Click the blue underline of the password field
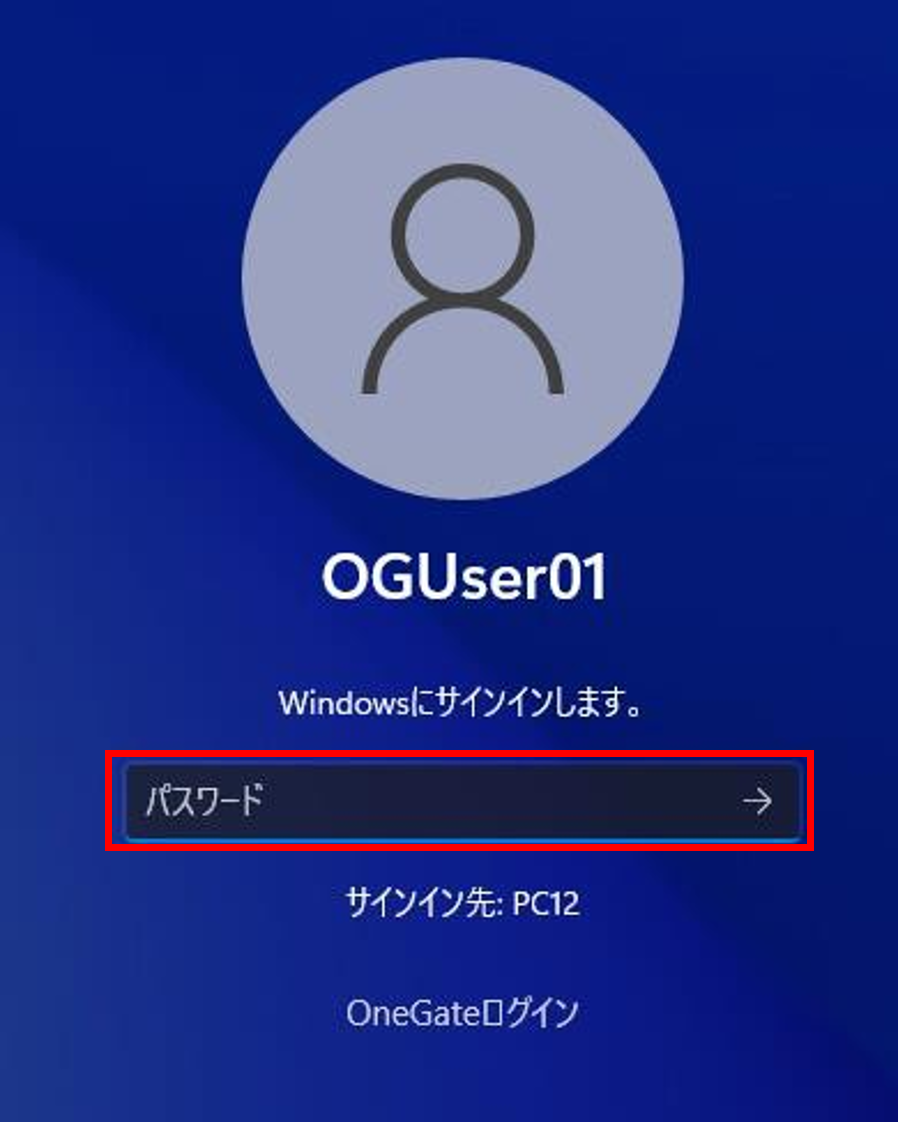The width and height of the screenshot is (898, 1122). 462,836
